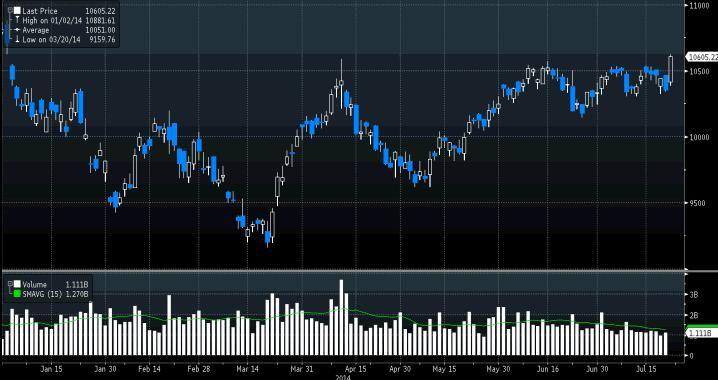Click the white Volume color swatch

coord(17,284)
